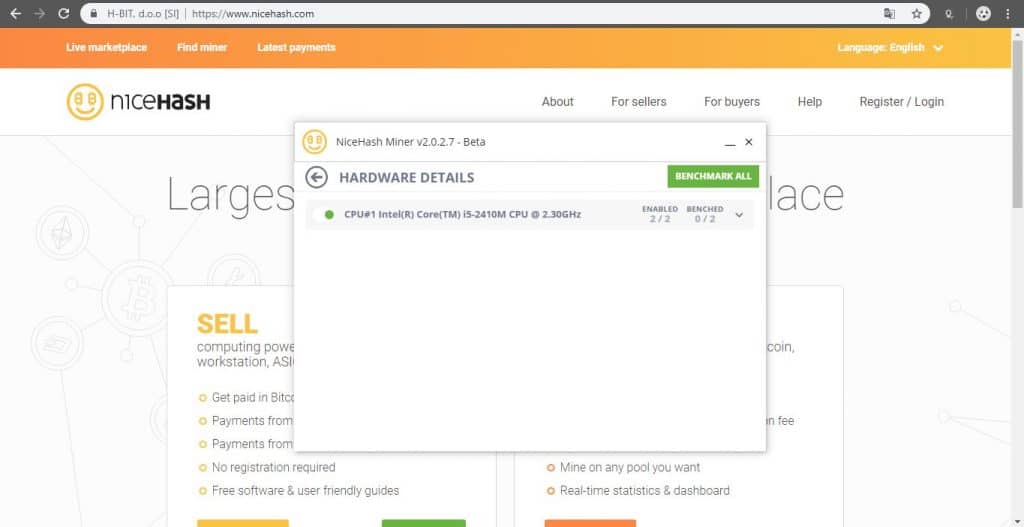The image size is (1024, 527).
Task: Open Latest payments link
Action: click(296, 48)
